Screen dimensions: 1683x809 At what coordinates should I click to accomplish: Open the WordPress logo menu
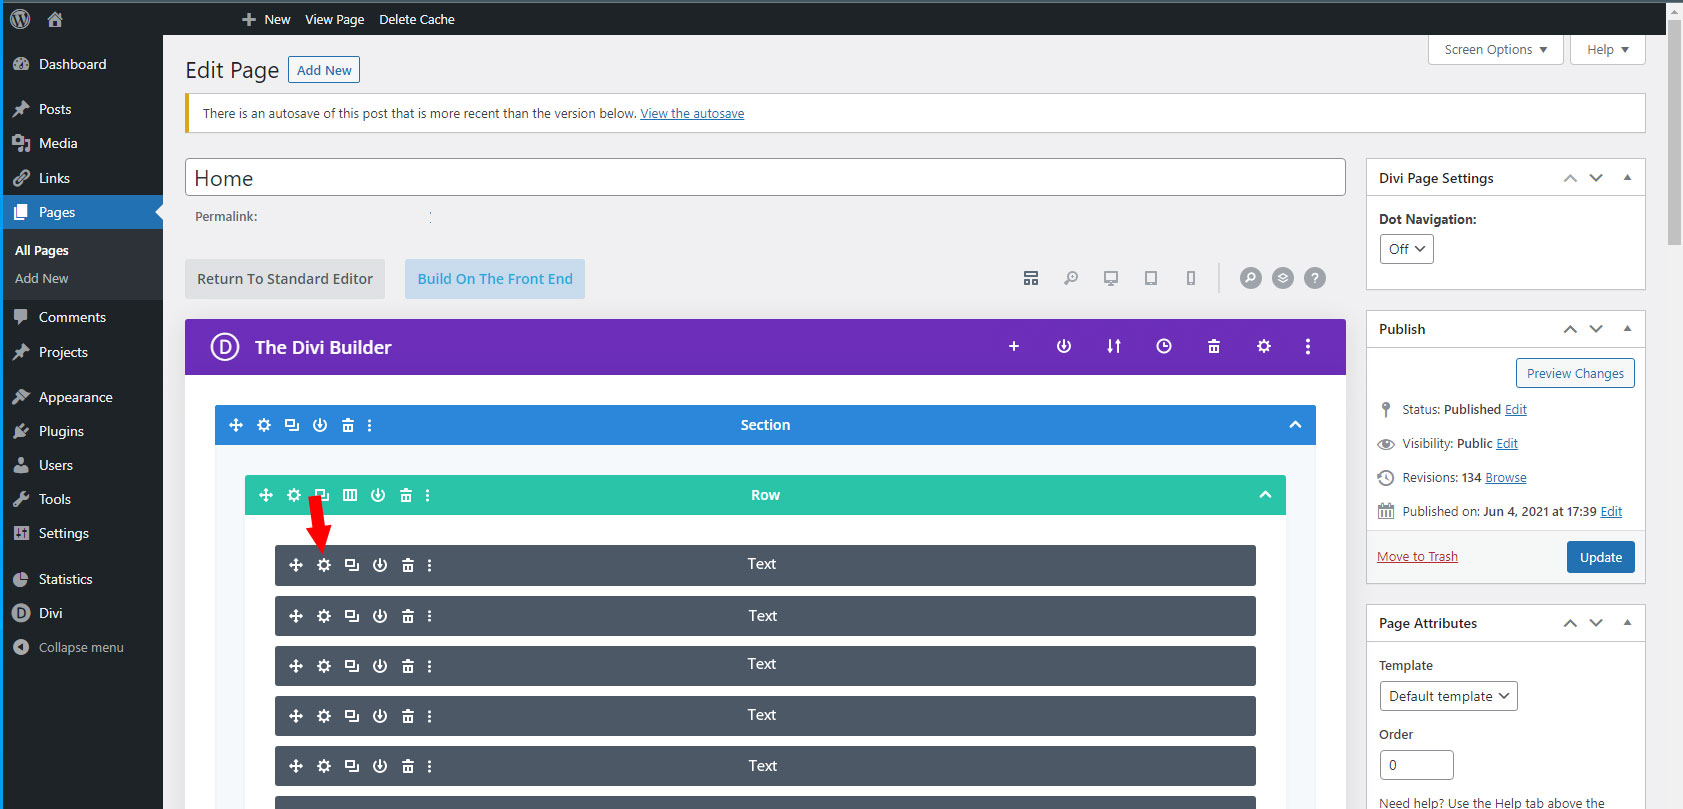20,19
